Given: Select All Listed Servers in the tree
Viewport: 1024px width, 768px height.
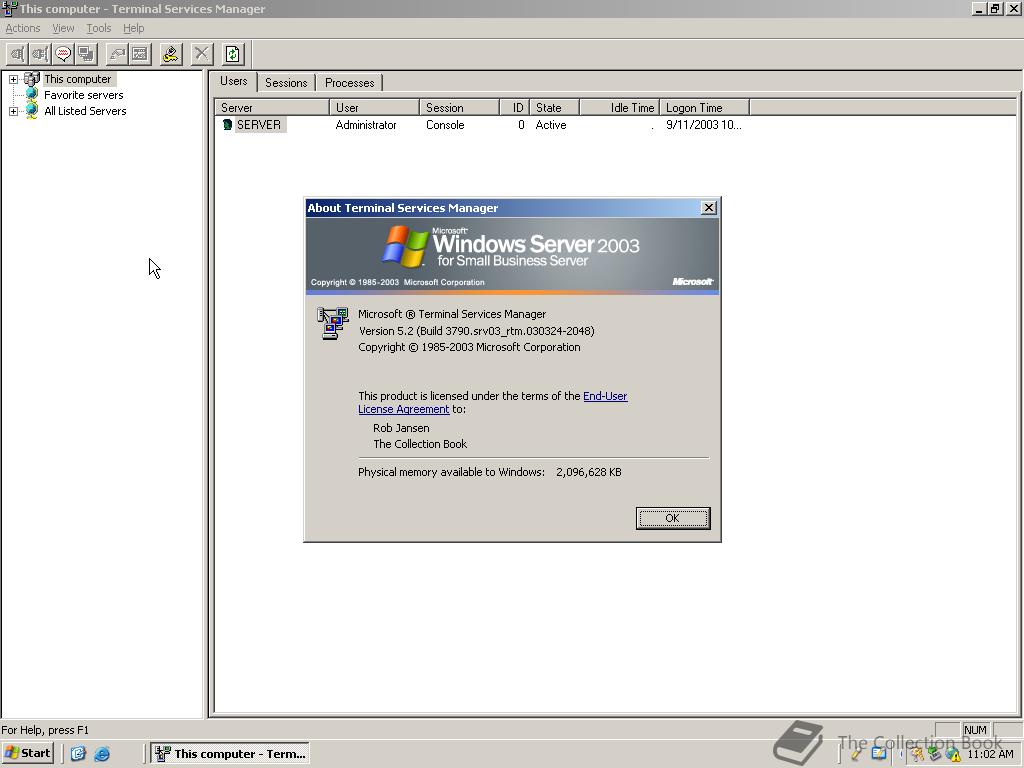Looking at the screenshot, I should pos(85,111).
